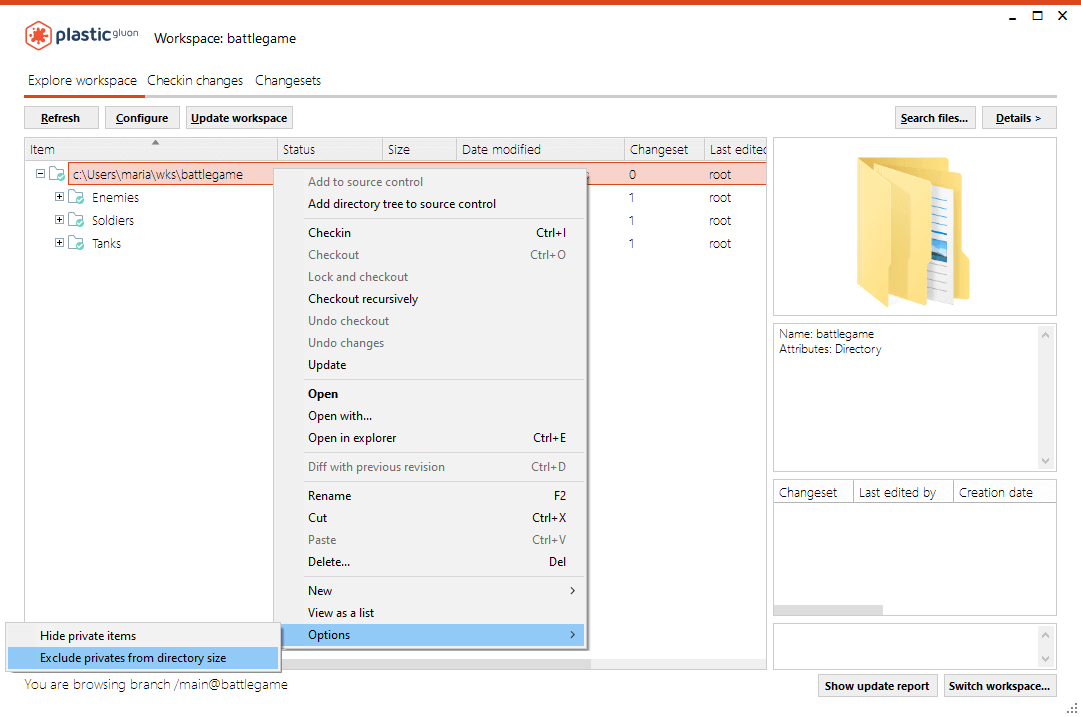Click the Update workspace button
Viewport: 1081px width, 717px height.
pos(239,118)
